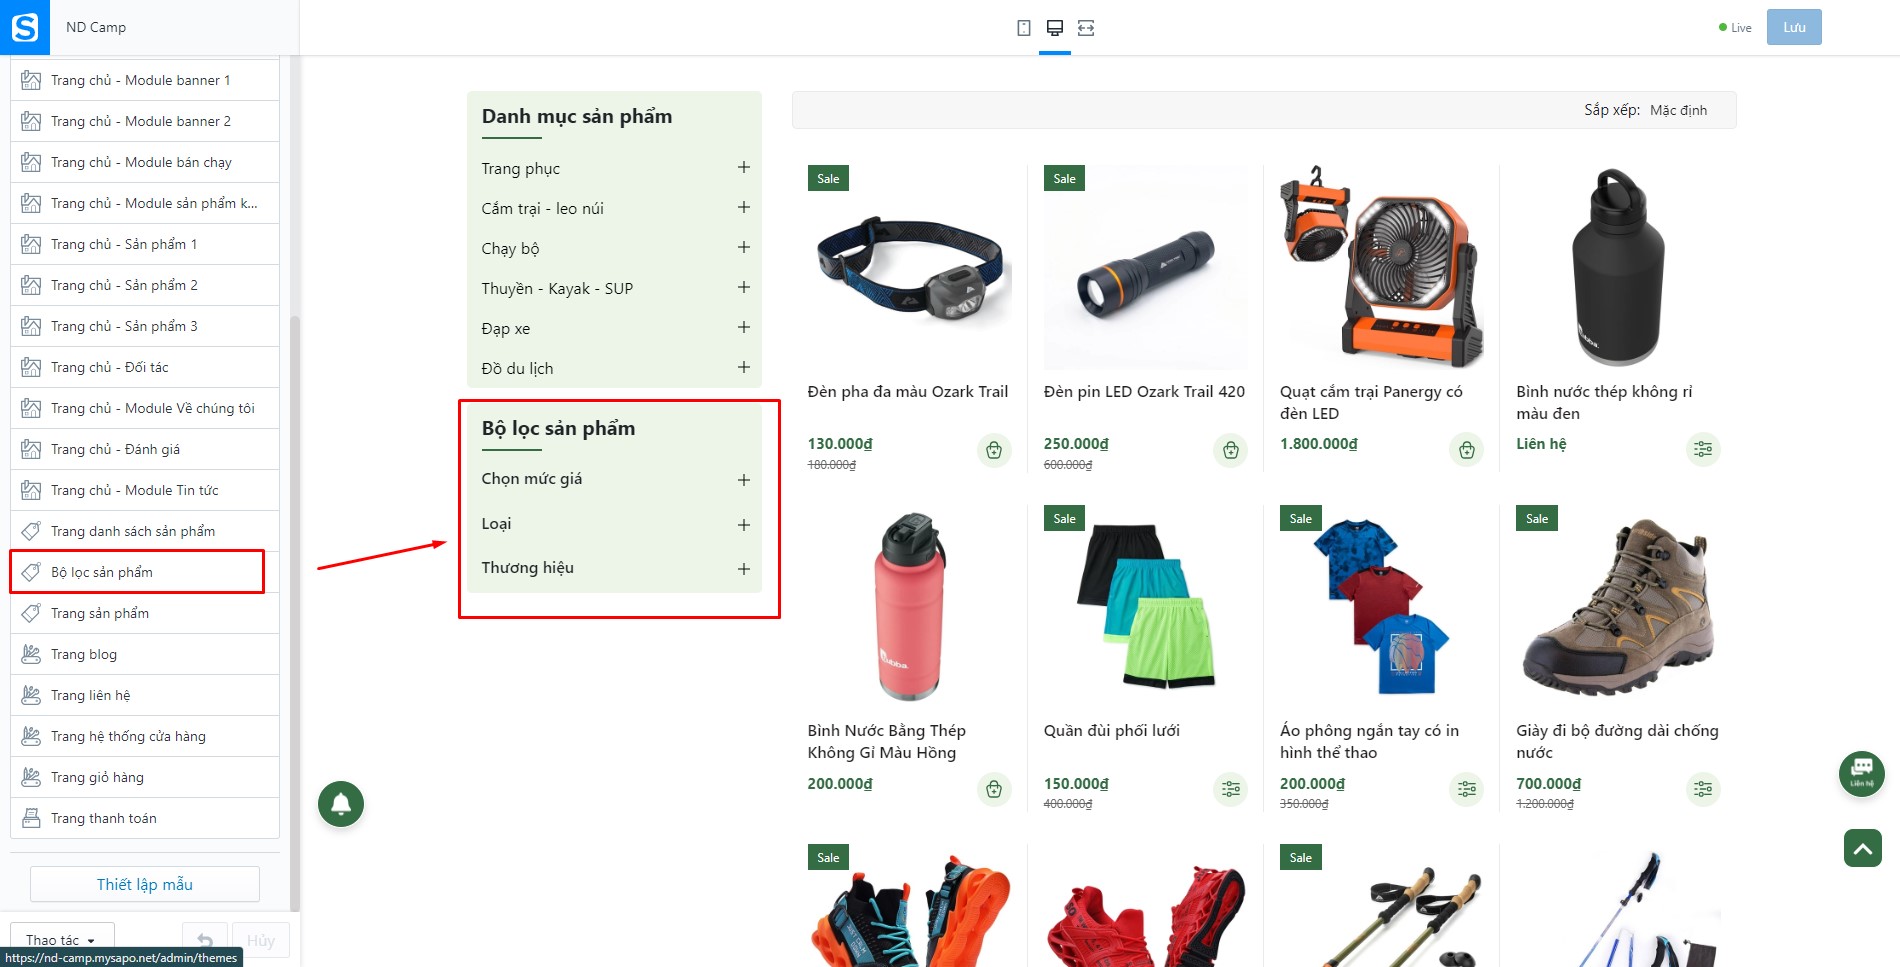
Task: Click the notification bell icon
Action: pos(341,804)
